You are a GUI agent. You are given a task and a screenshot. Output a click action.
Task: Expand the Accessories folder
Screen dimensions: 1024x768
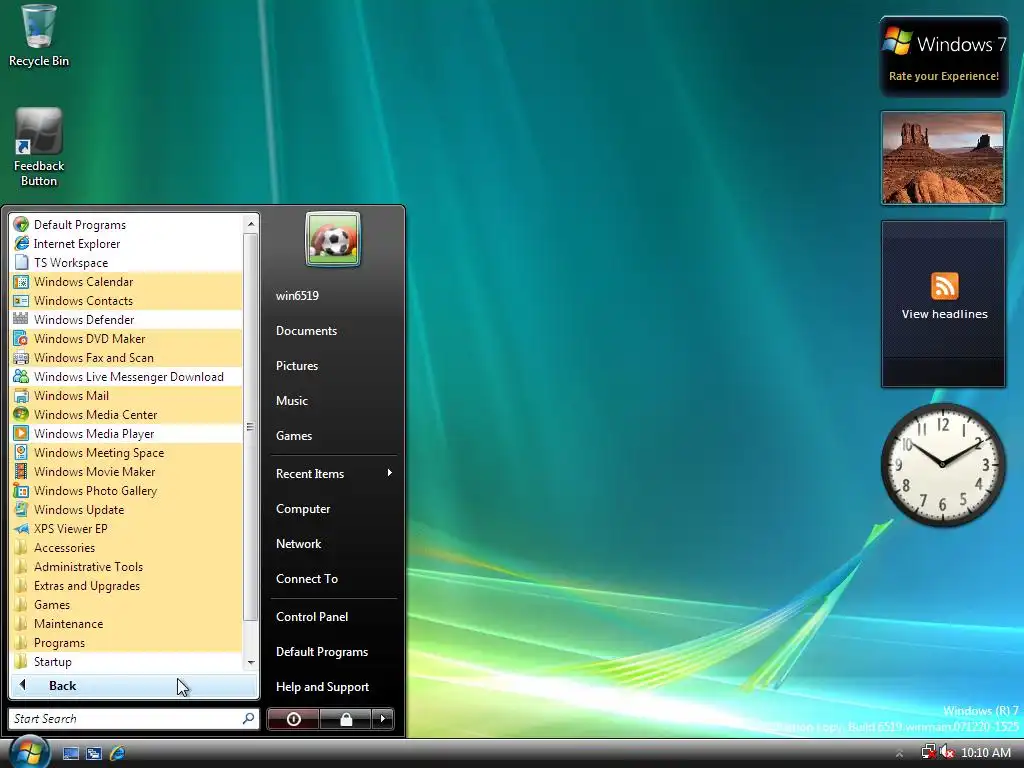[127, 547]
